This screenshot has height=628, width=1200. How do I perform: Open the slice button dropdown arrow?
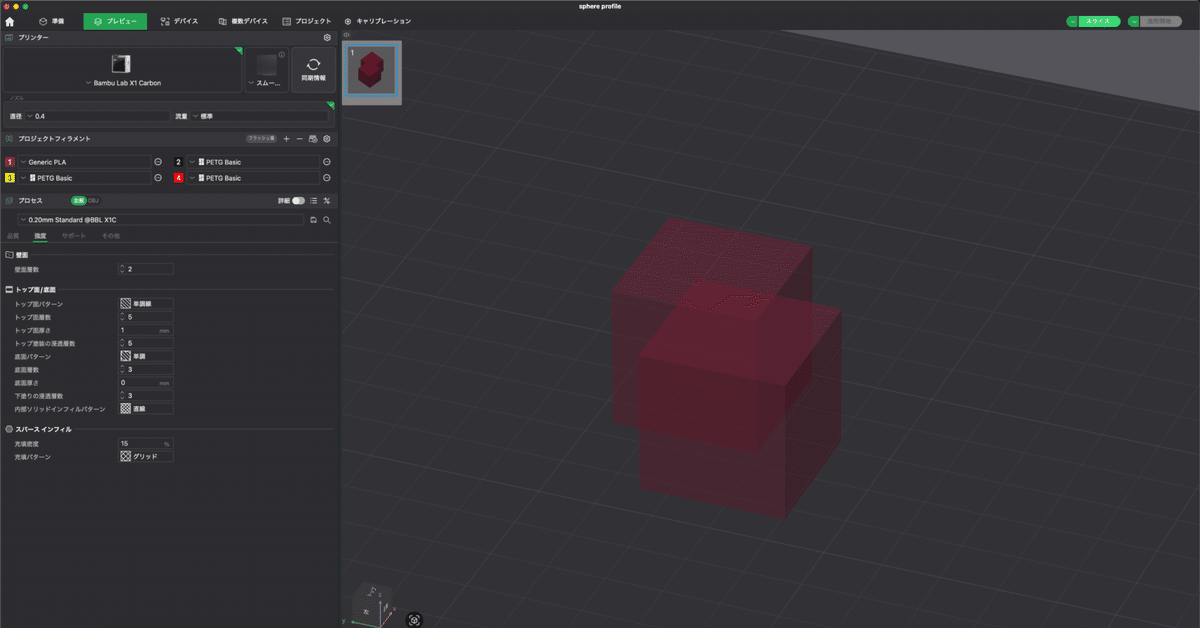[1072, 21]
